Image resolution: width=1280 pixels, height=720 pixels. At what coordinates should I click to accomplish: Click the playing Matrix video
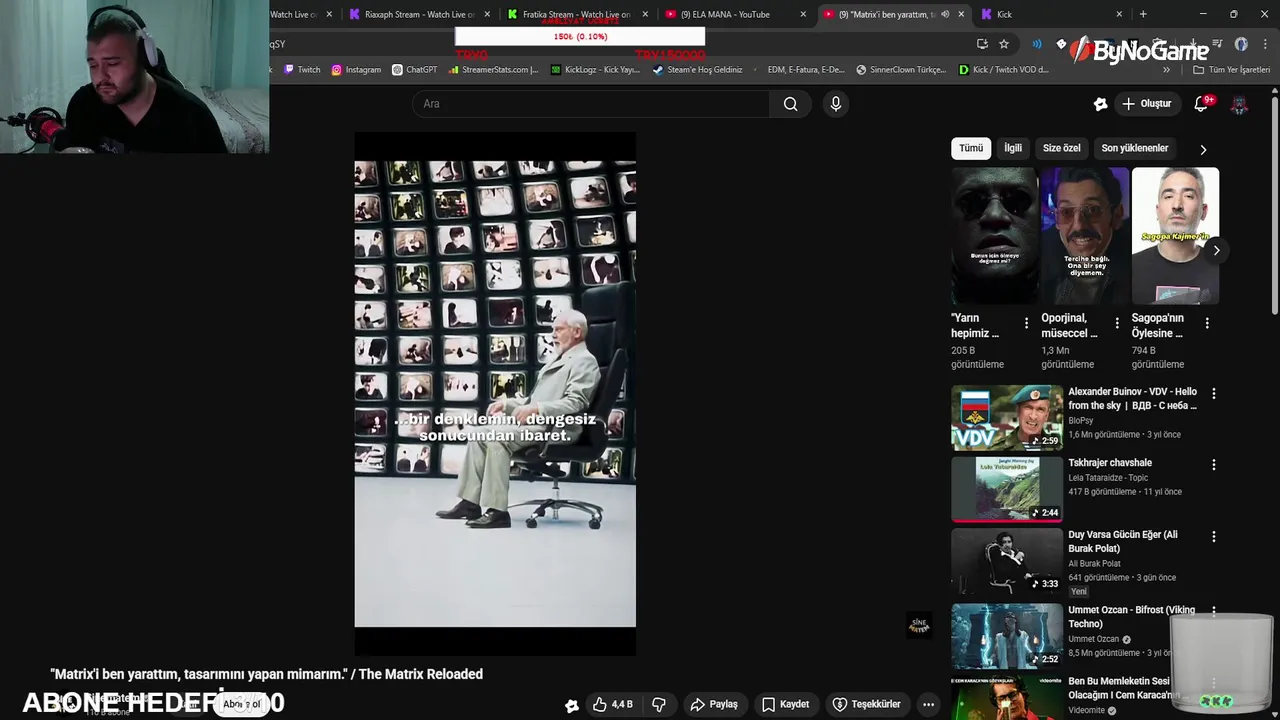(495, 394)
